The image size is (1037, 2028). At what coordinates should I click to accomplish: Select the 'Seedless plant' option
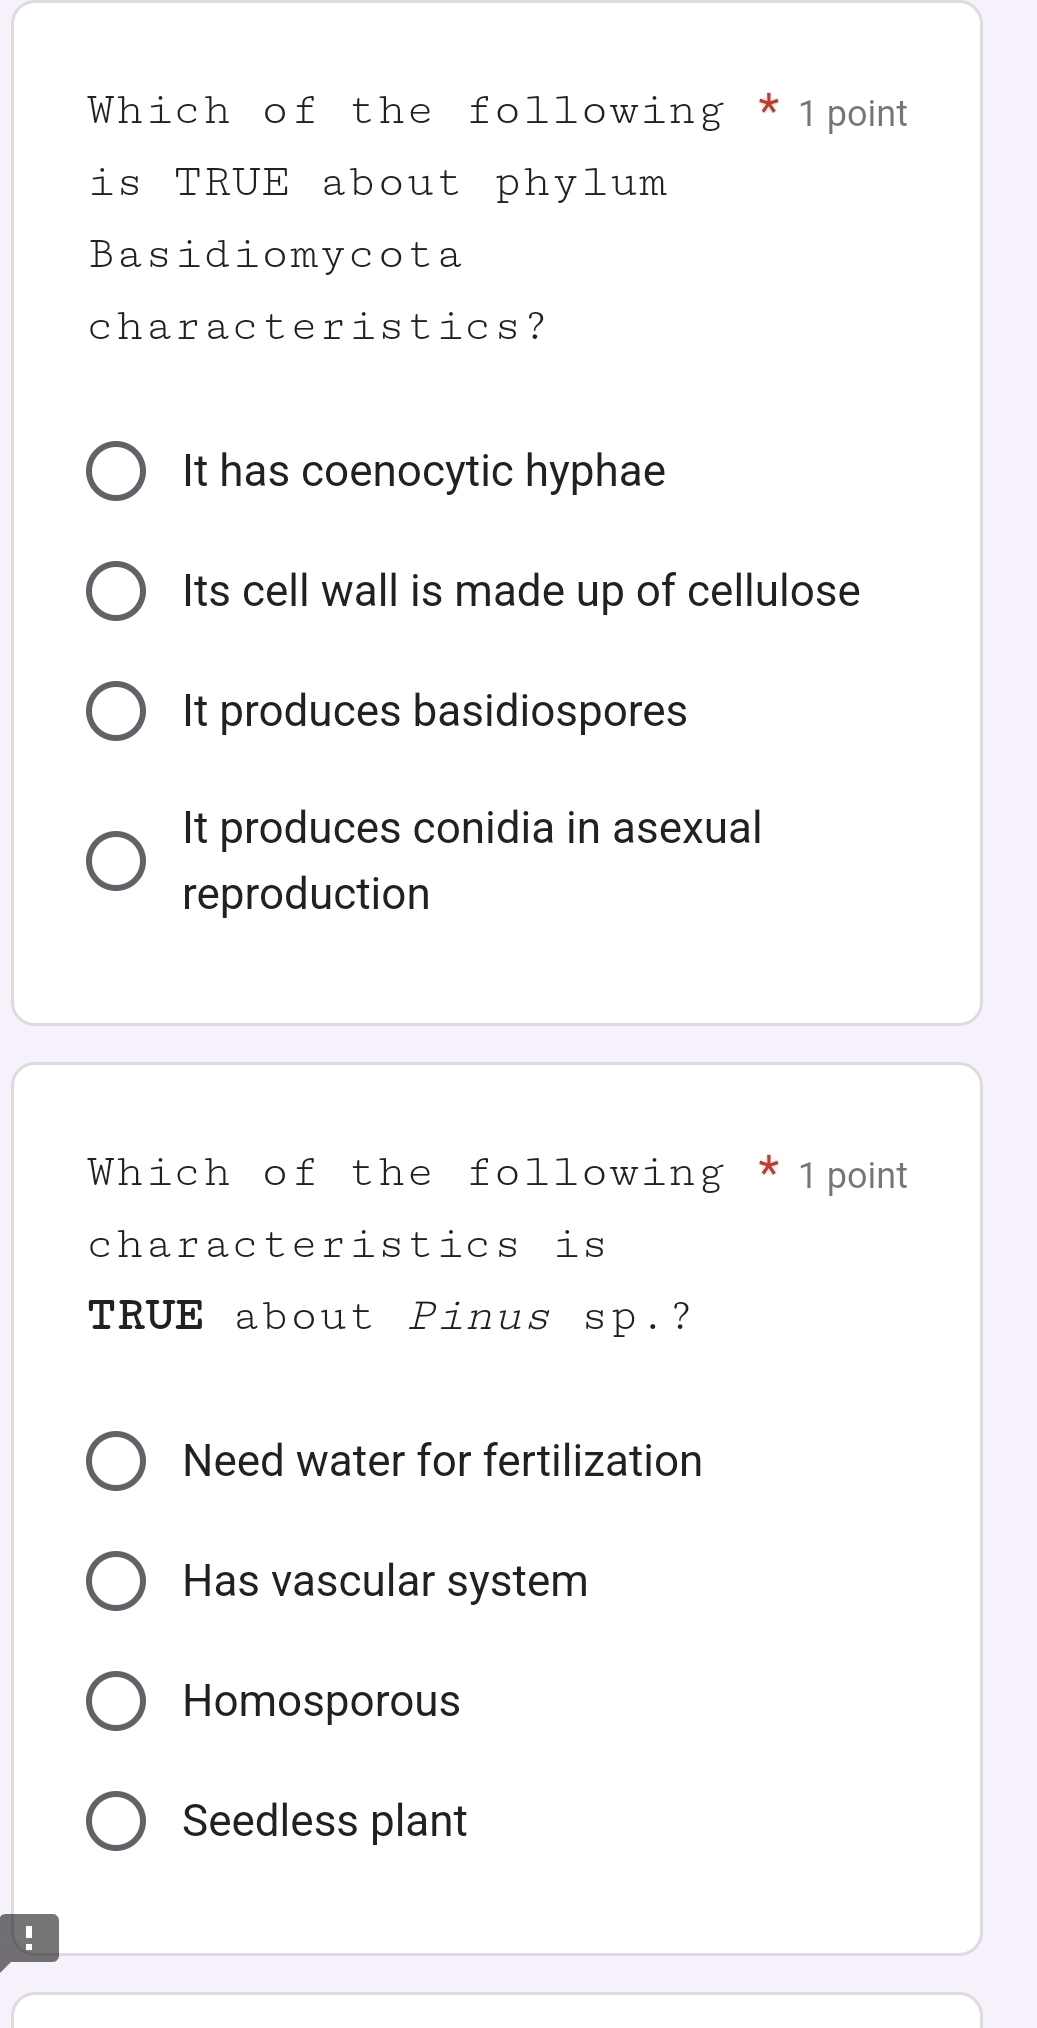(116, 1821)
